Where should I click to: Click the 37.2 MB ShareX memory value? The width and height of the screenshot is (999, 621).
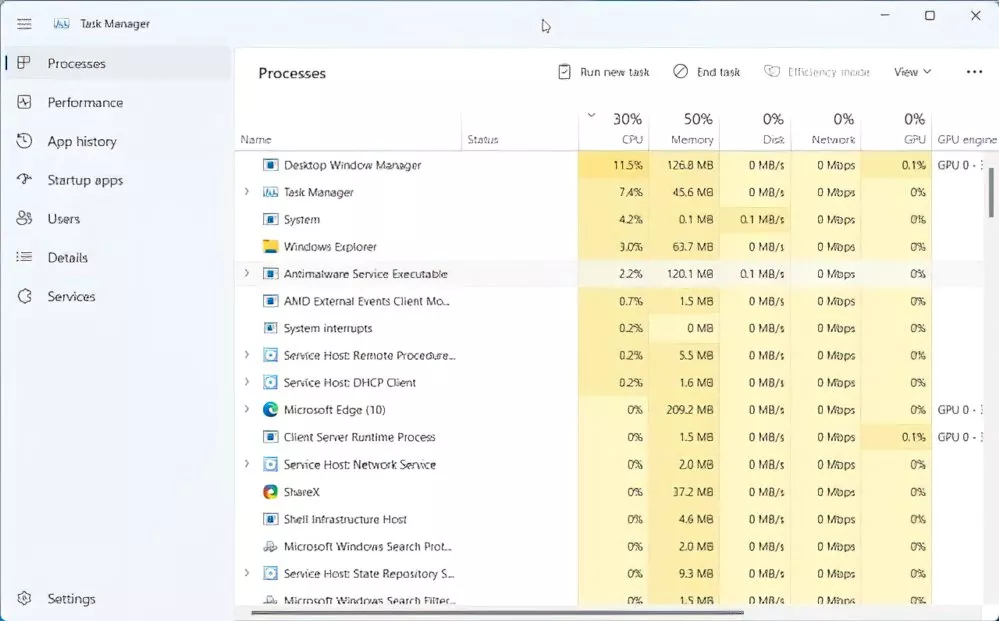click(x=693, y=492)
